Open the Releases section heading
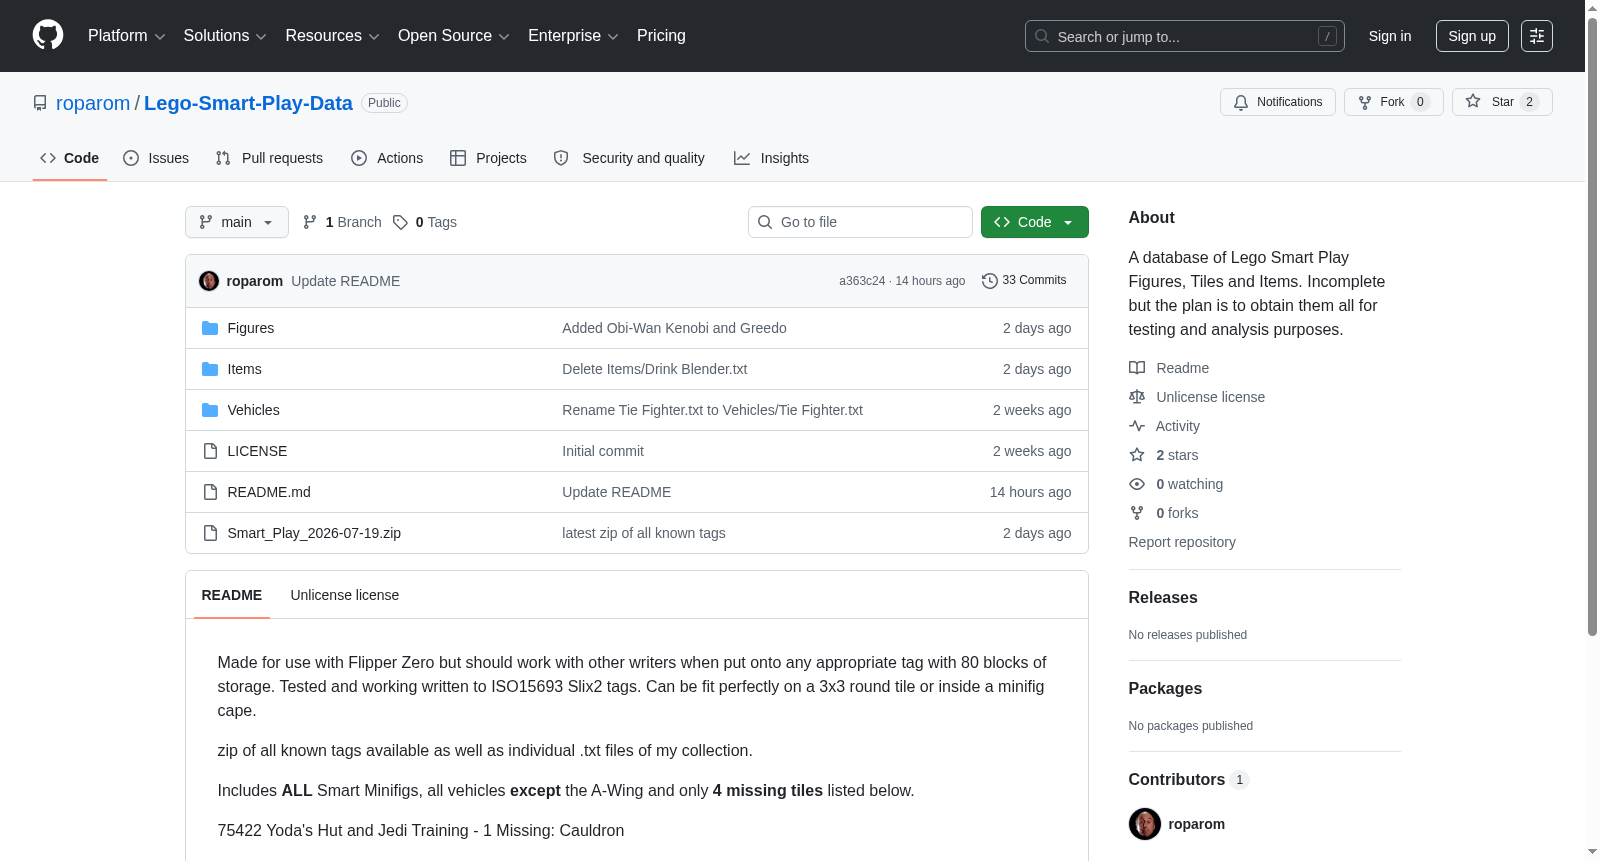Viewport: 1600px width, 861px height. [x=1163, y=597]
